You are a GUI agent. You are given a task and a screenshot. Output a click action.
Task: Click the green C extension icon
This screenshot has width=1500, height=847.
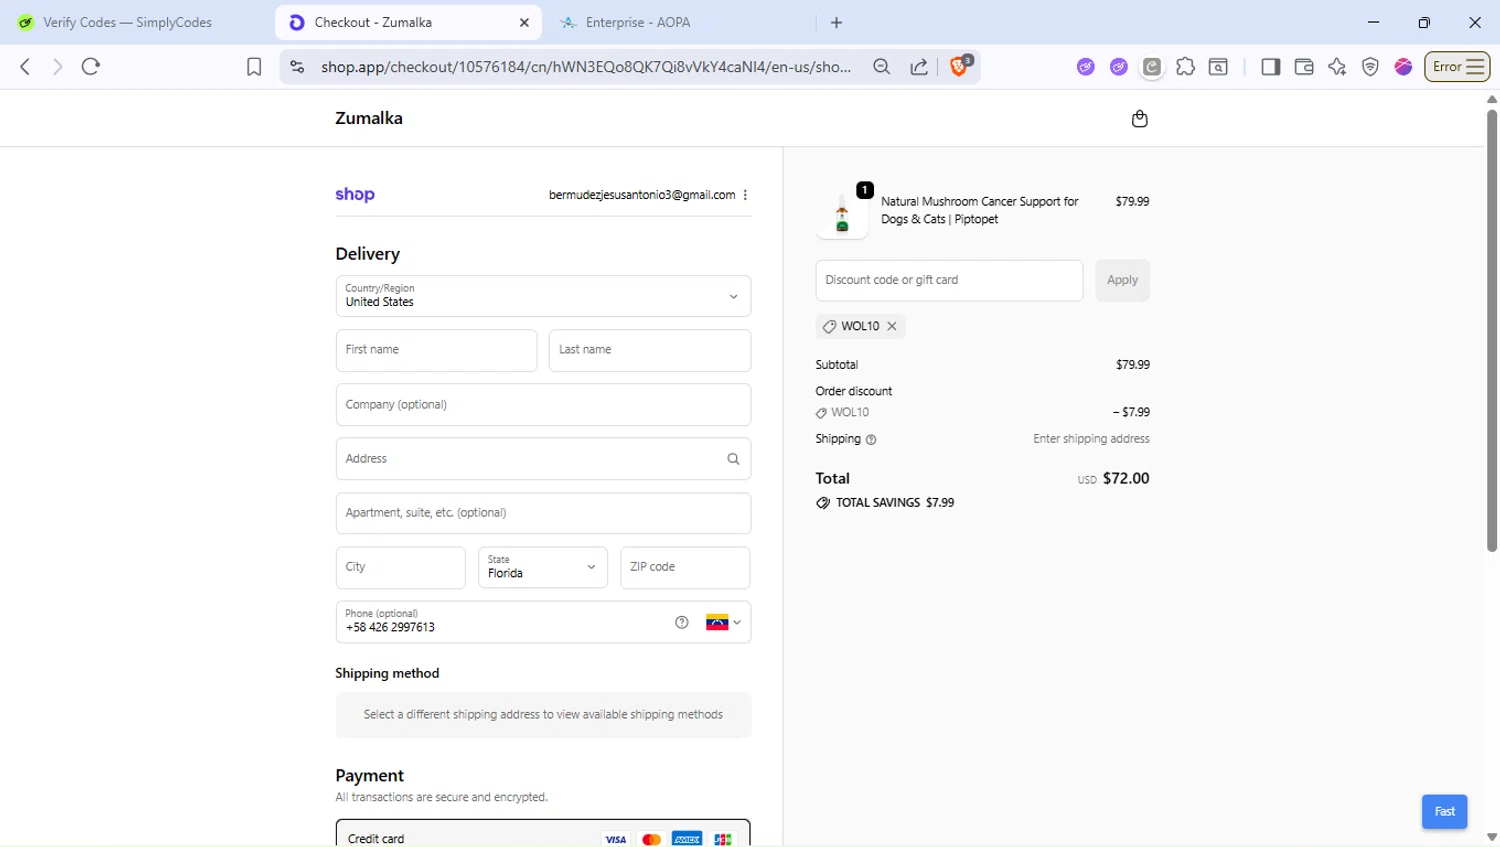pos(1152,67)
